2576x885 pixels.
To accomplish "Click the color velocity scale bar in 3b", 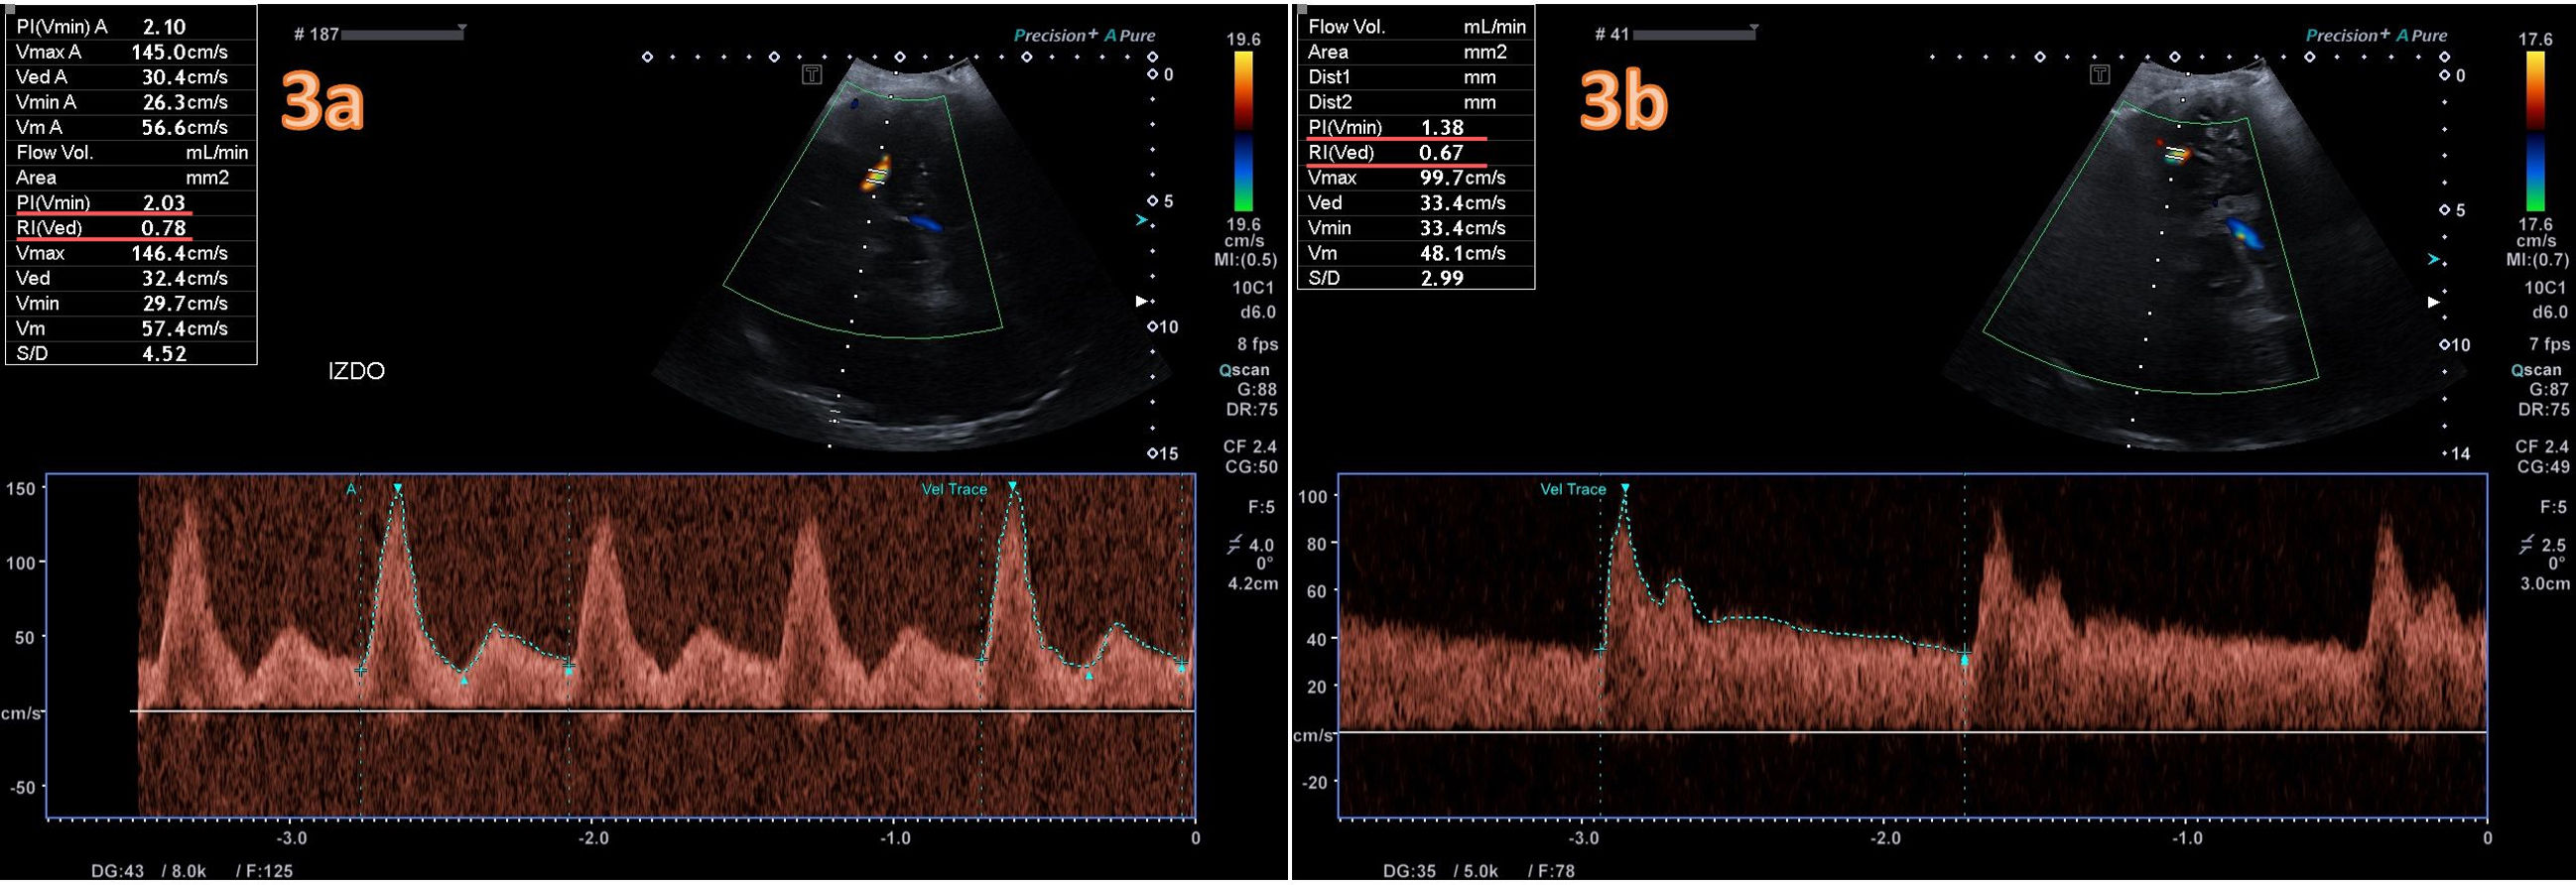I will 2535,132.
